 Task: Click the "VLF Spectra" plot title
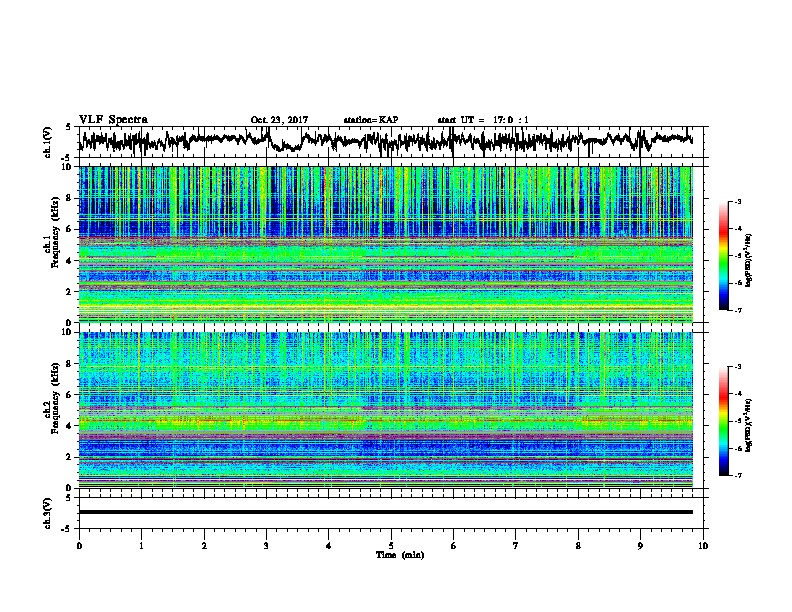click(x=113, y=119)
